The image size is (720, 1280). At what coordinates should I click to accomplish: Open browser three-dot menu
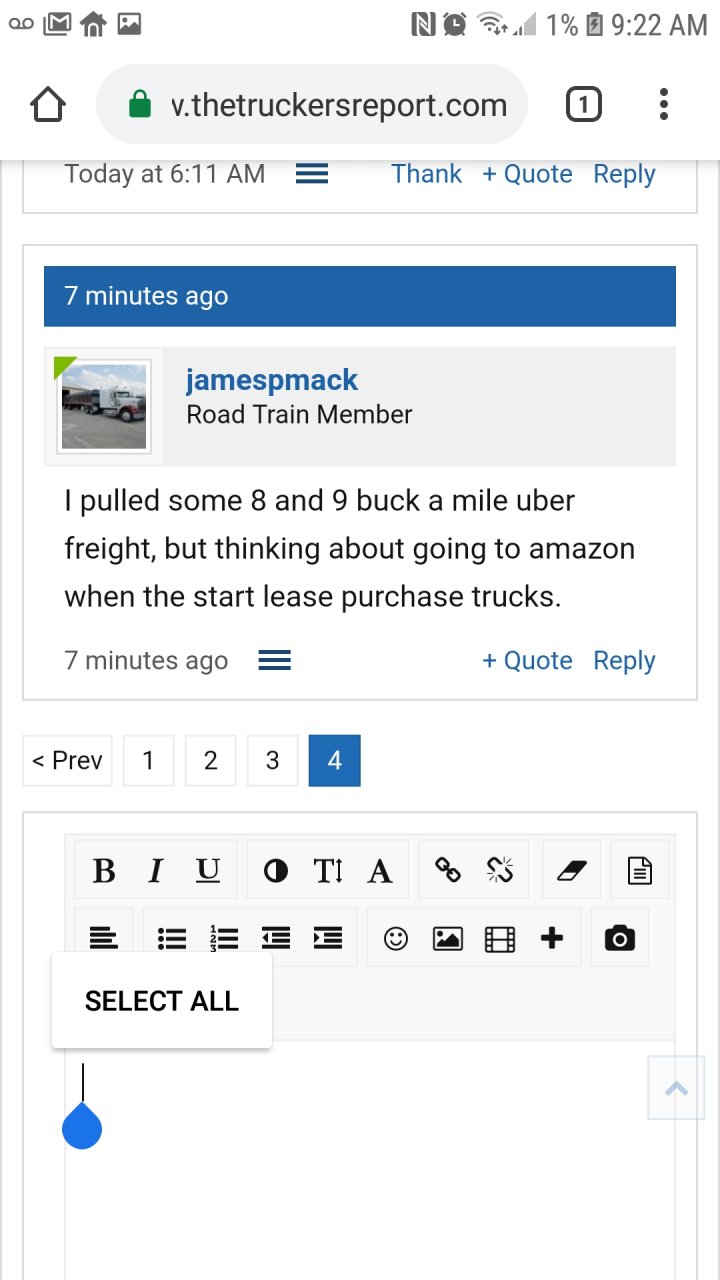[x=663, y=104]
